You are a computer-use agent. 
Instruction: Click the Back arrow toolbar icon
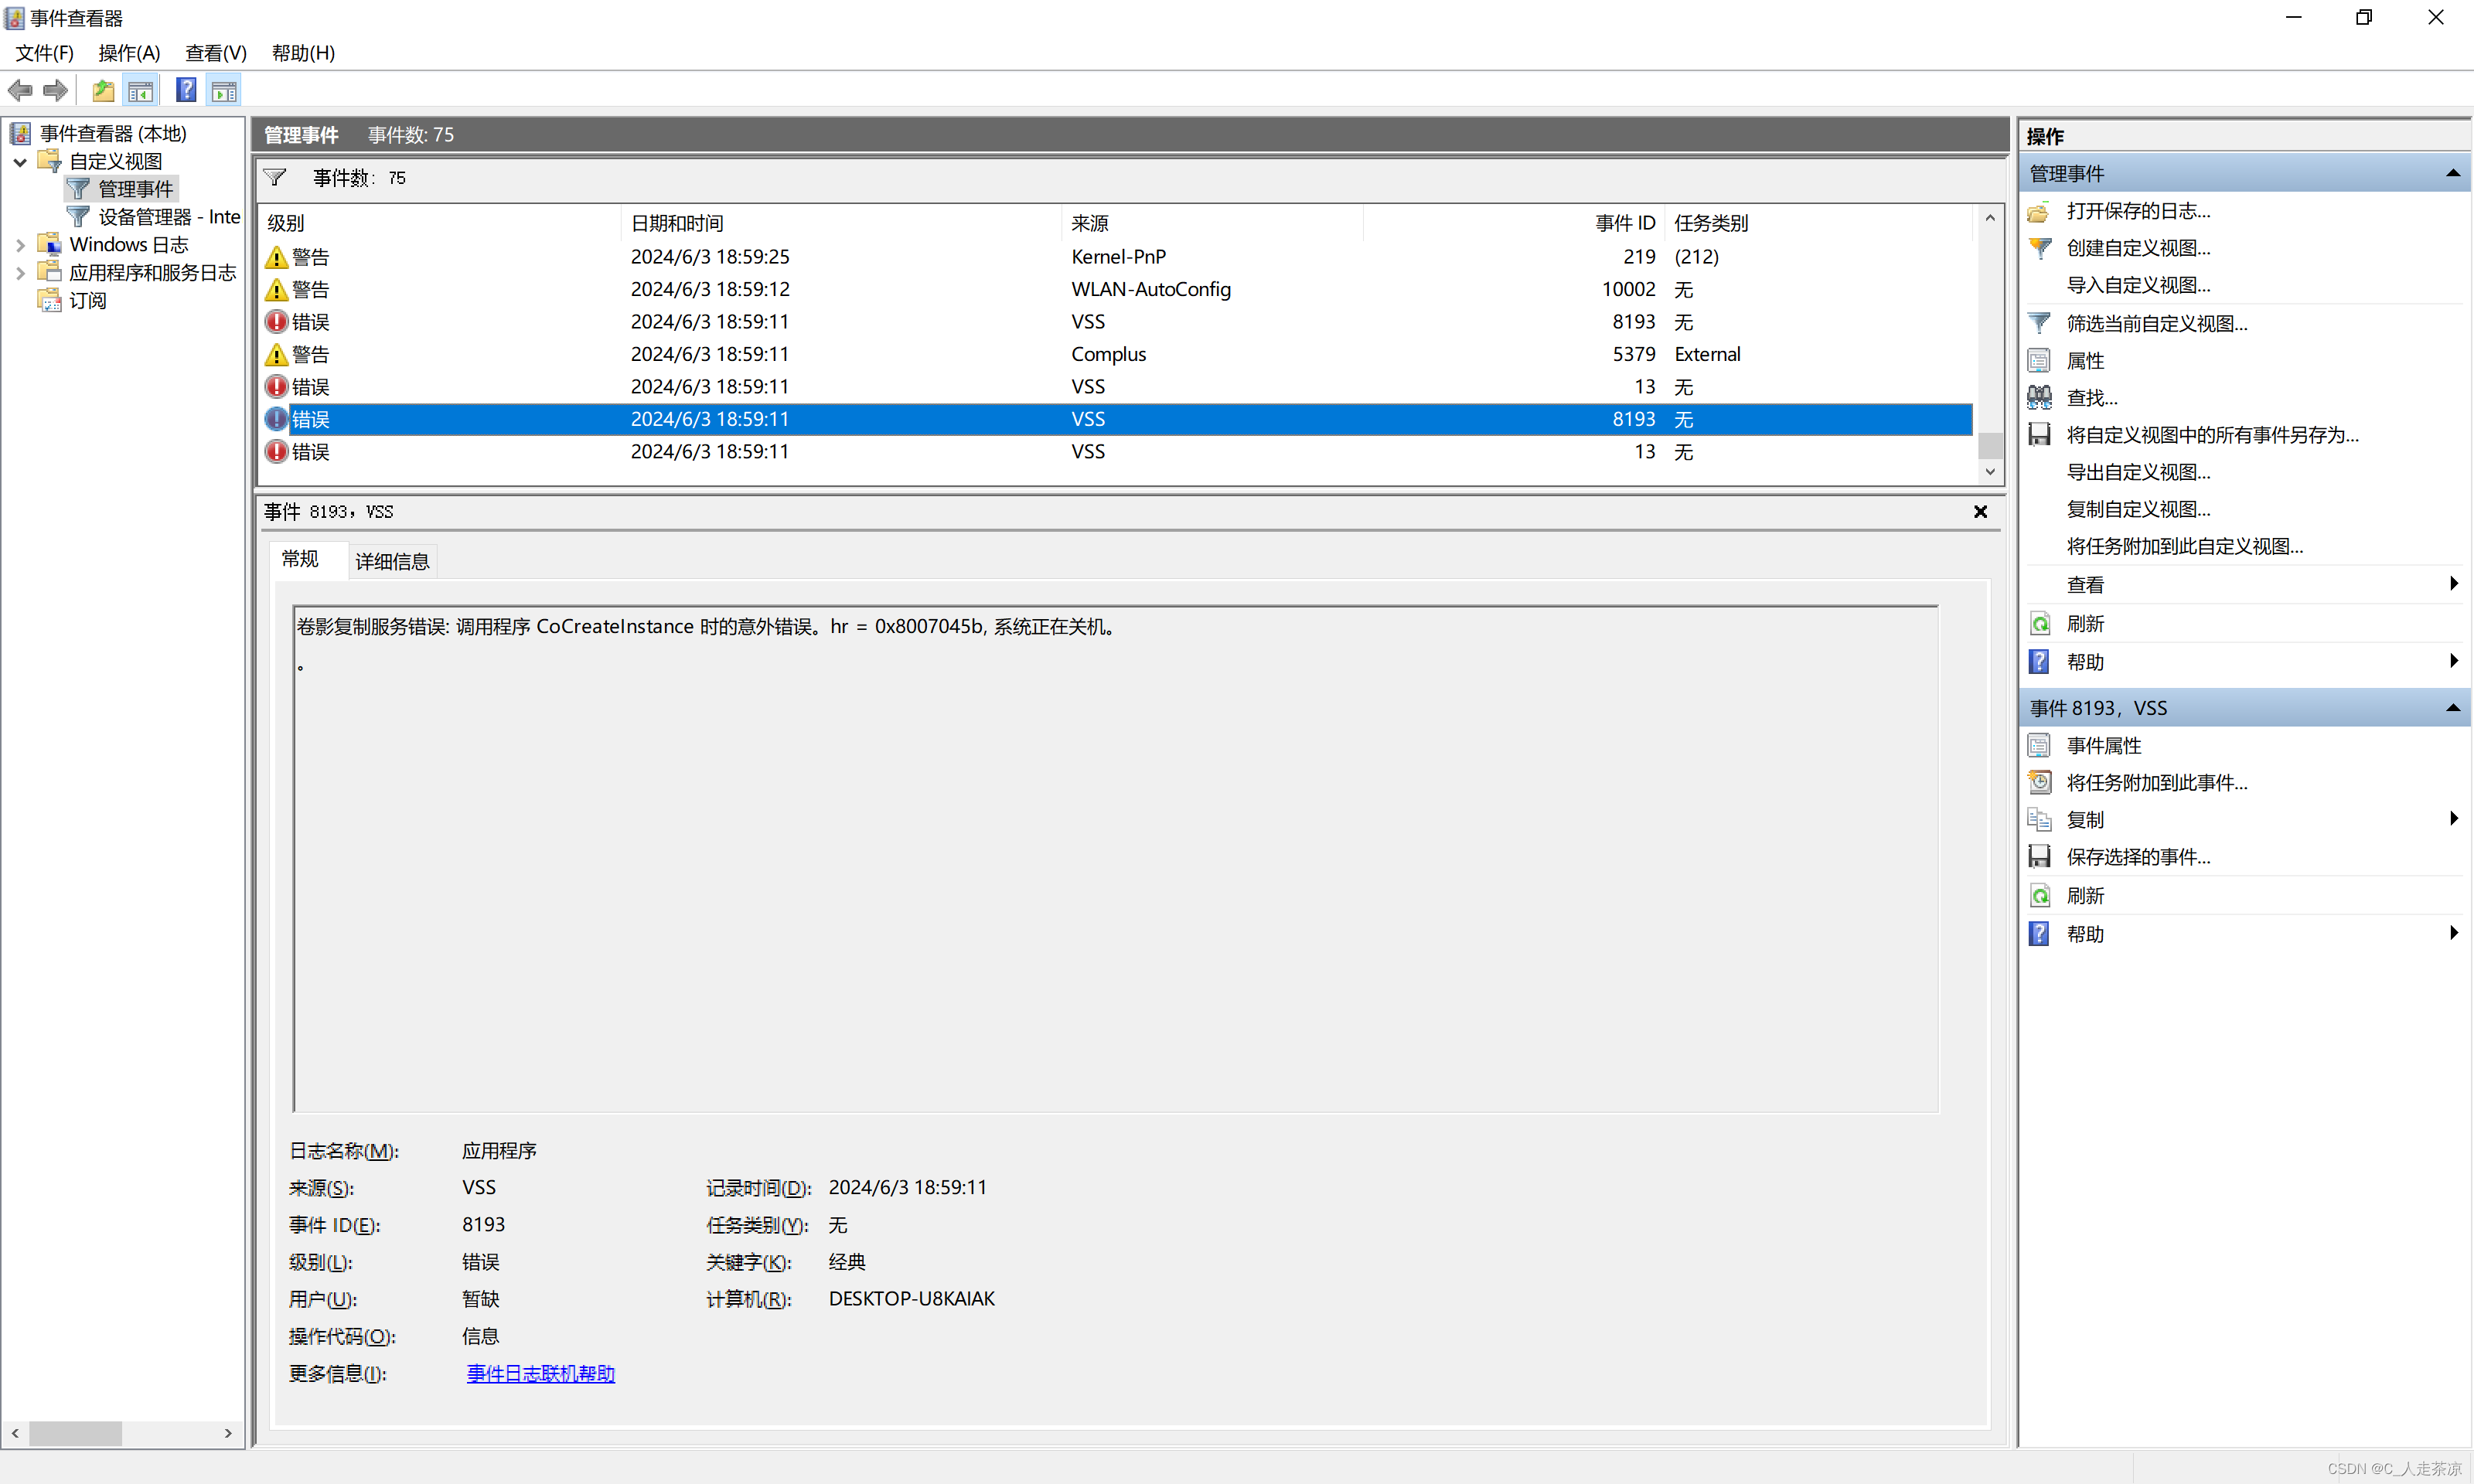pos(20,91)
